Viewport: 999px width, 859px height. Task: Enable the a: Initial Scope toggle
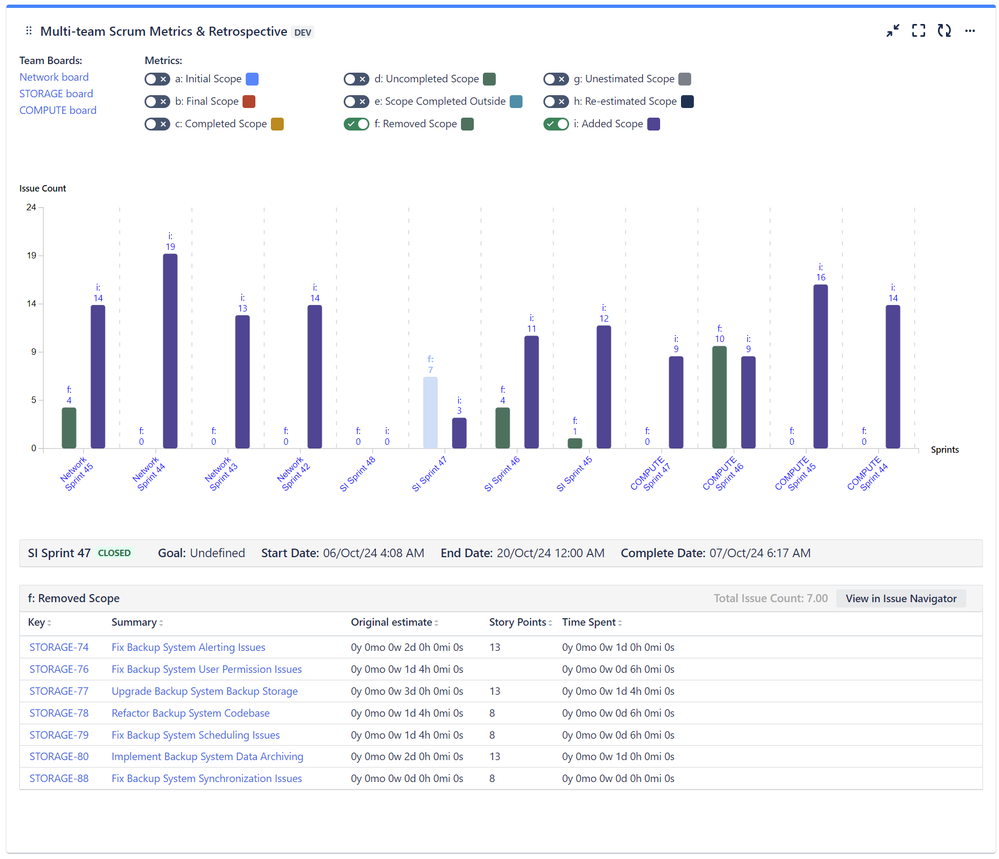(157, 79)
